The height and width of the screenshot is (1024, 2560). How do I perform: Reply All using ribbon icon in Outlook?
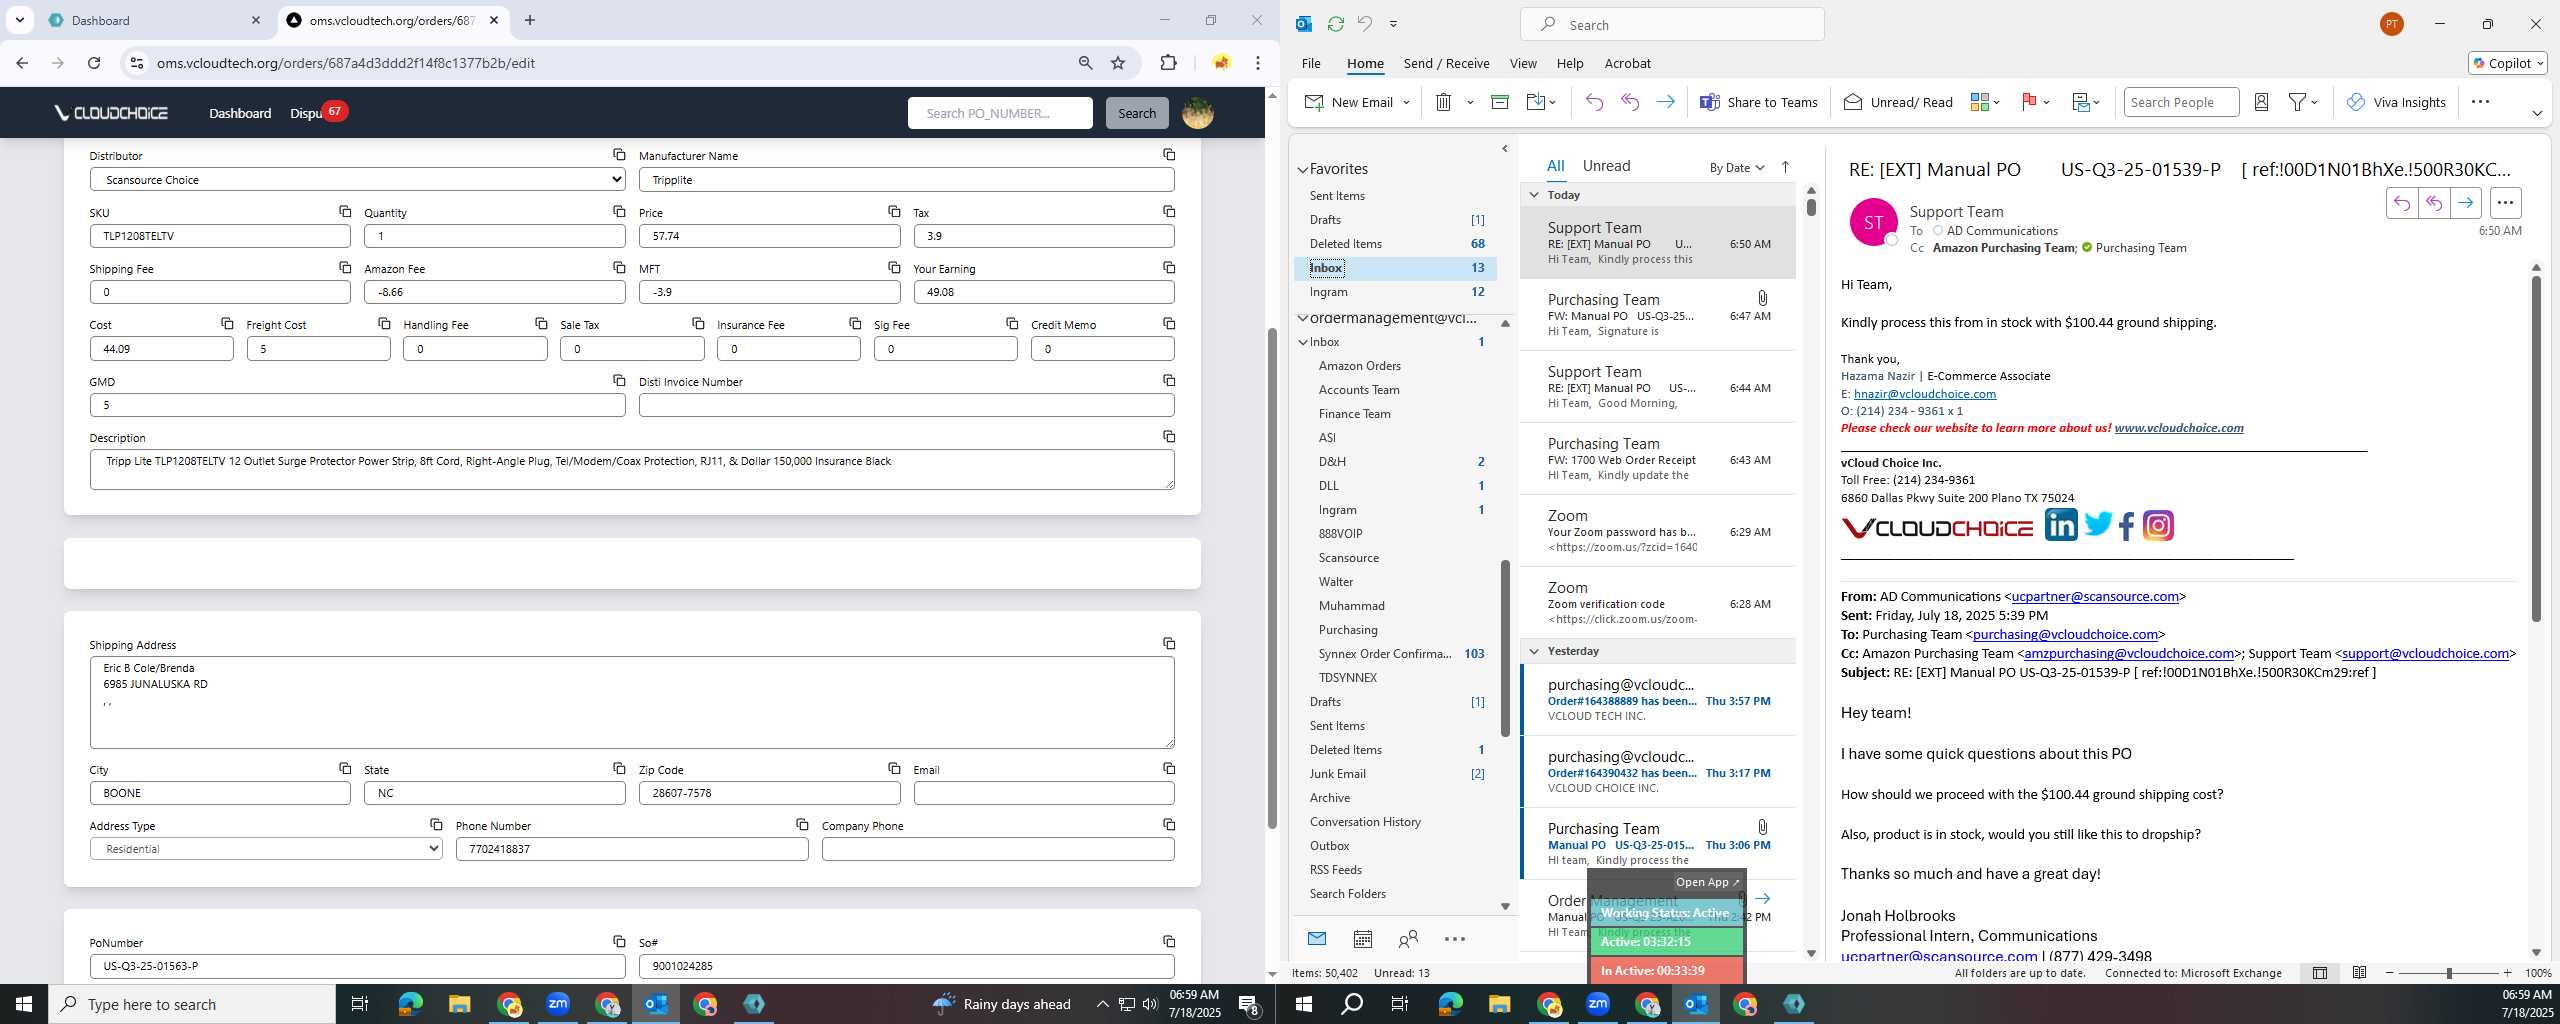[x=1630, y=102]
